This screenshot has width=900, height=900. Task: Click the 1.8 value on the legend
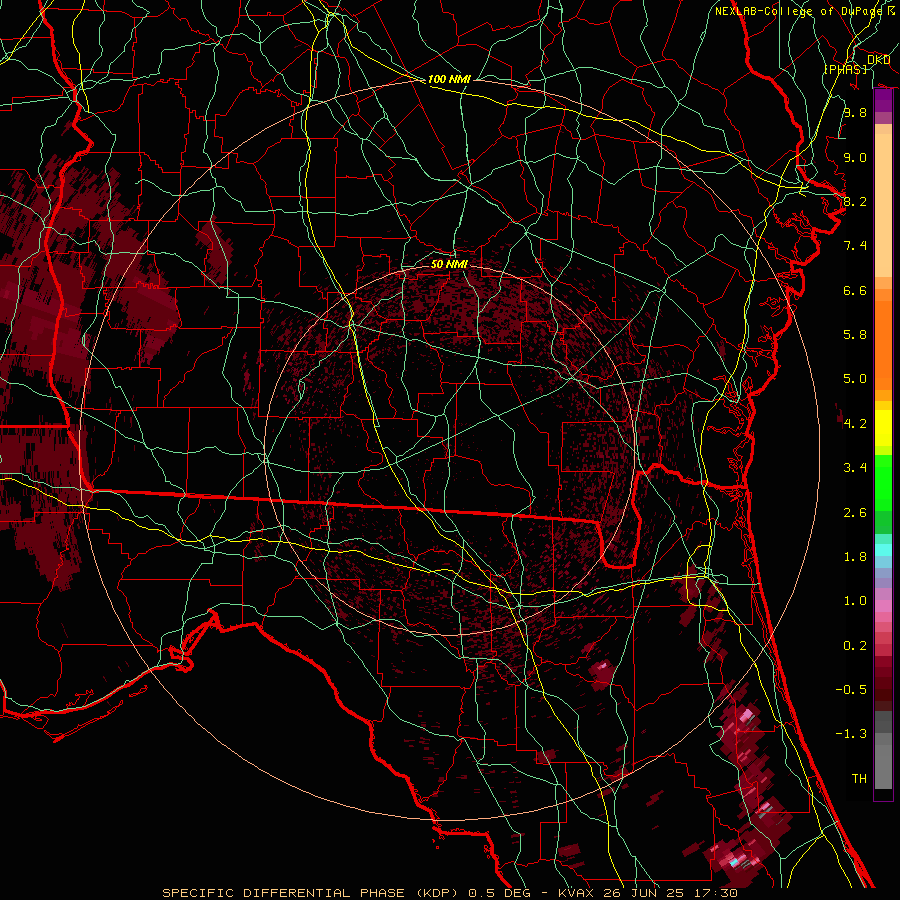[x=855, y=557]
